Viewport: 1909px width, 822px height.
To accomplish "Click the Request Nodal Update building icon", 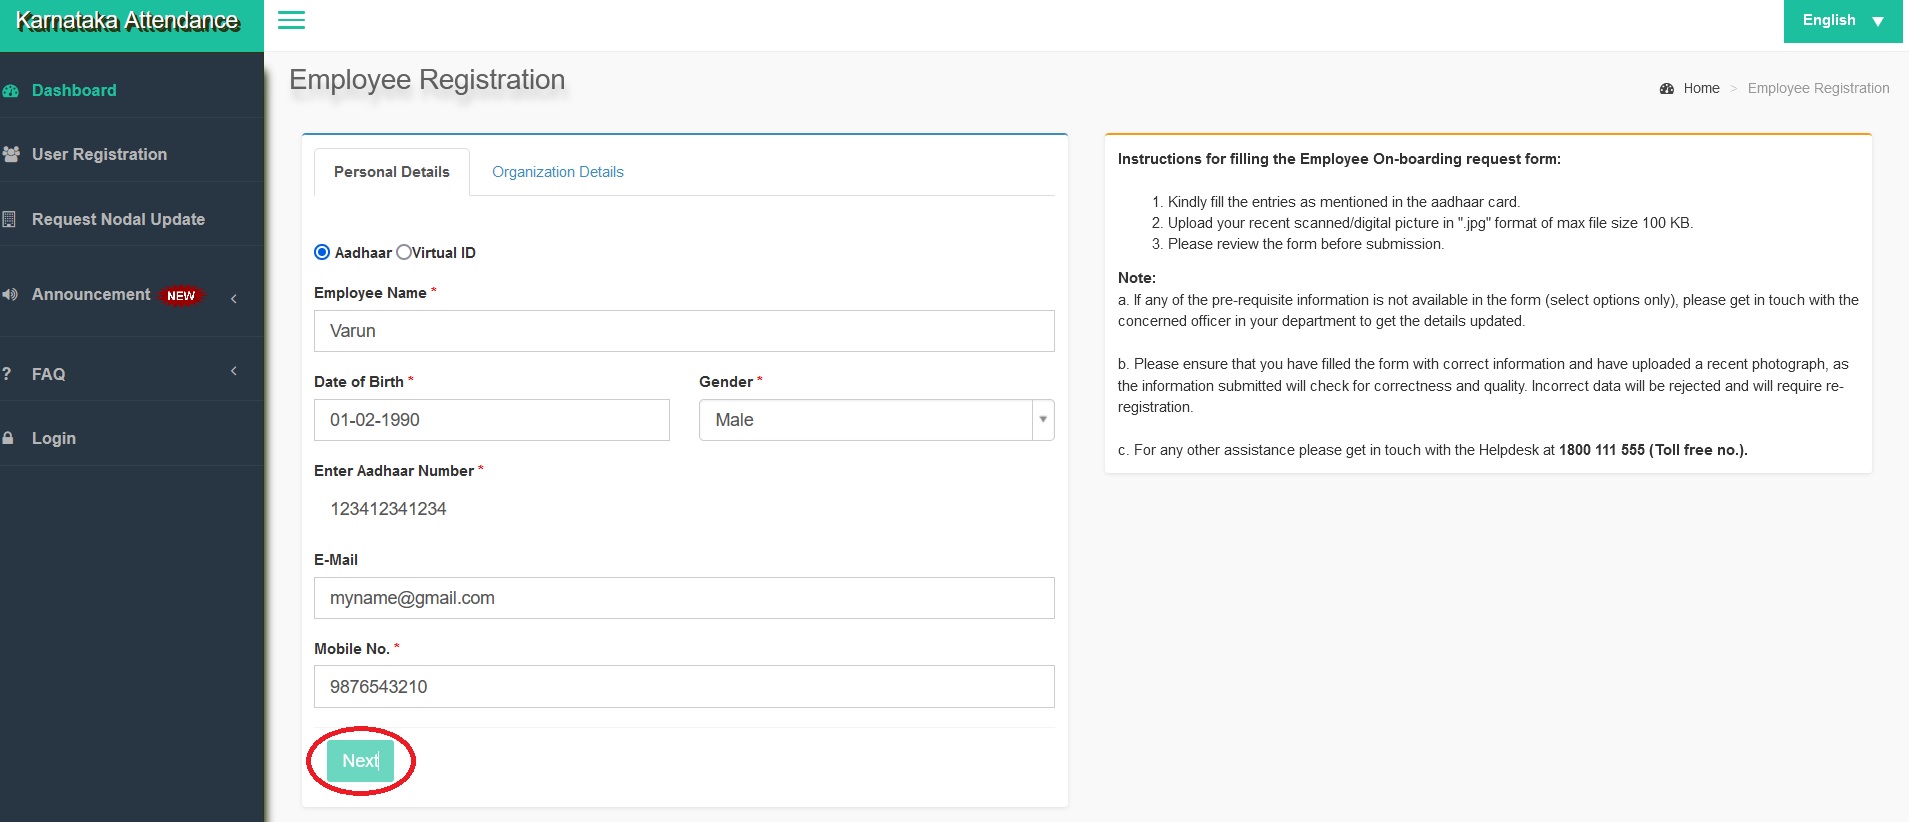I will (9, 219).
